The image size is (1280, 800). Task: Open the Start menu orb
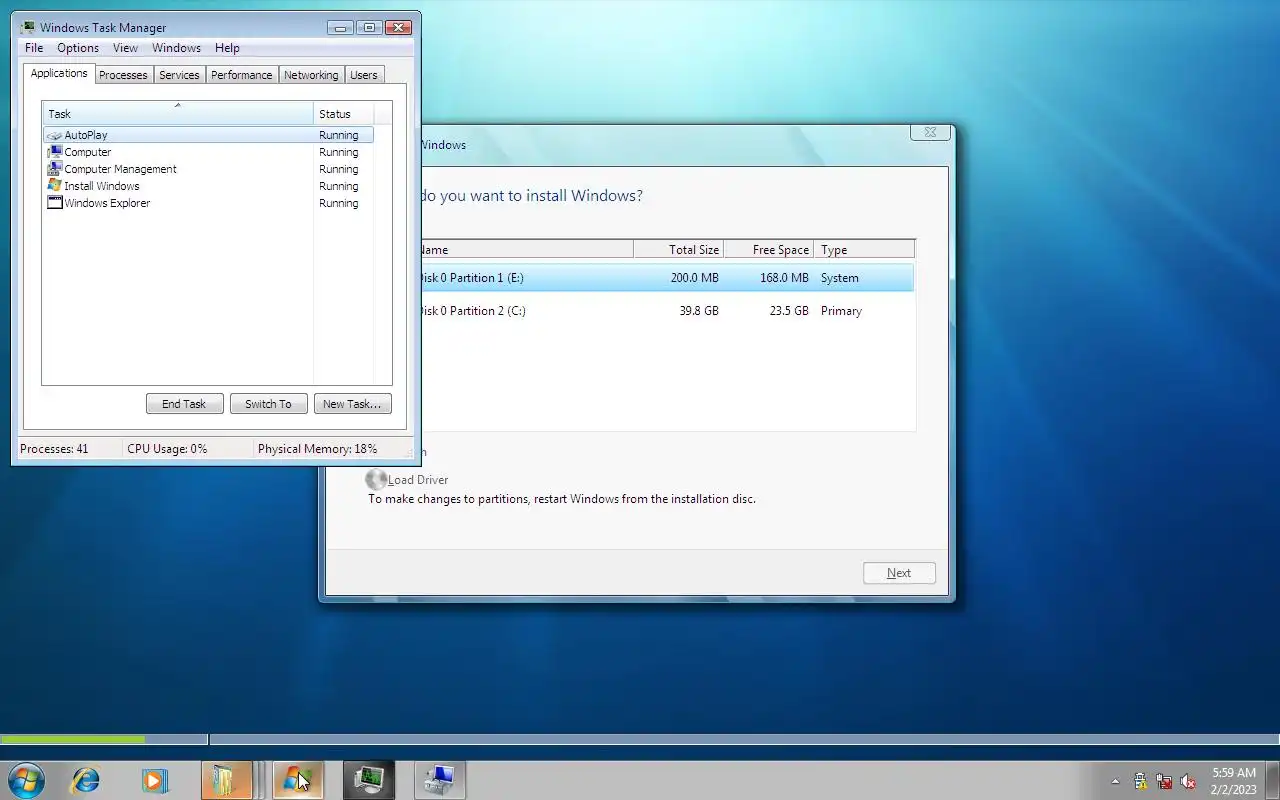(x=25, y=780)
